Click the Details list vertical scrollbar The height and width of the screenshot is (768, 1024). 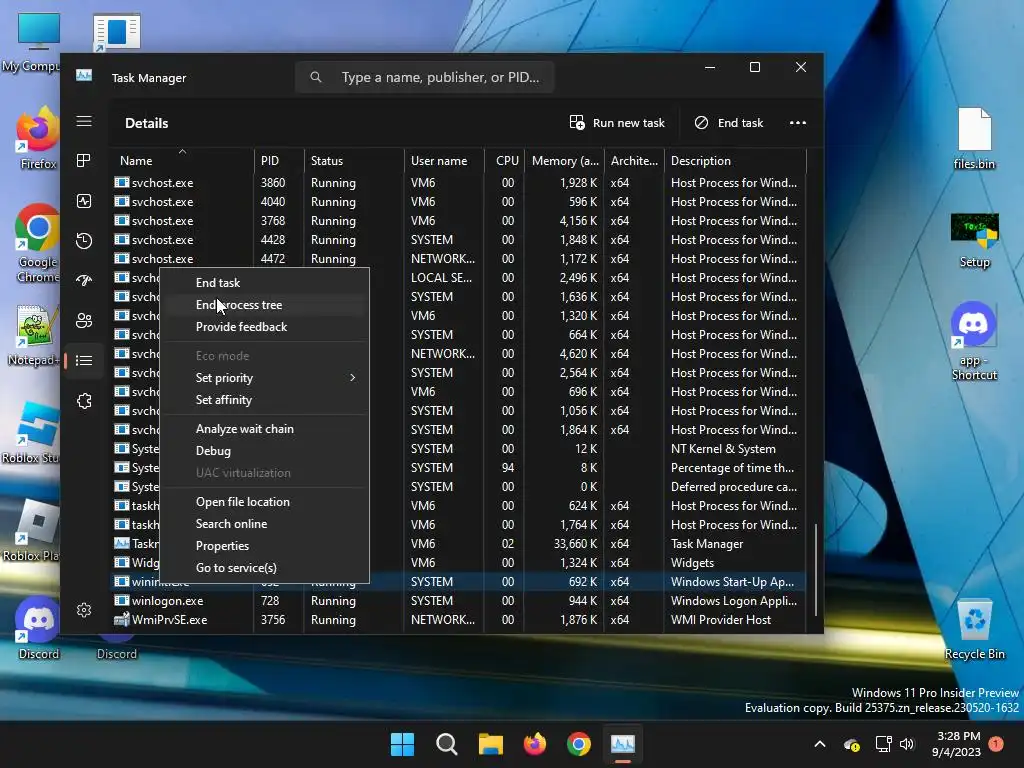tap(816, 569)
